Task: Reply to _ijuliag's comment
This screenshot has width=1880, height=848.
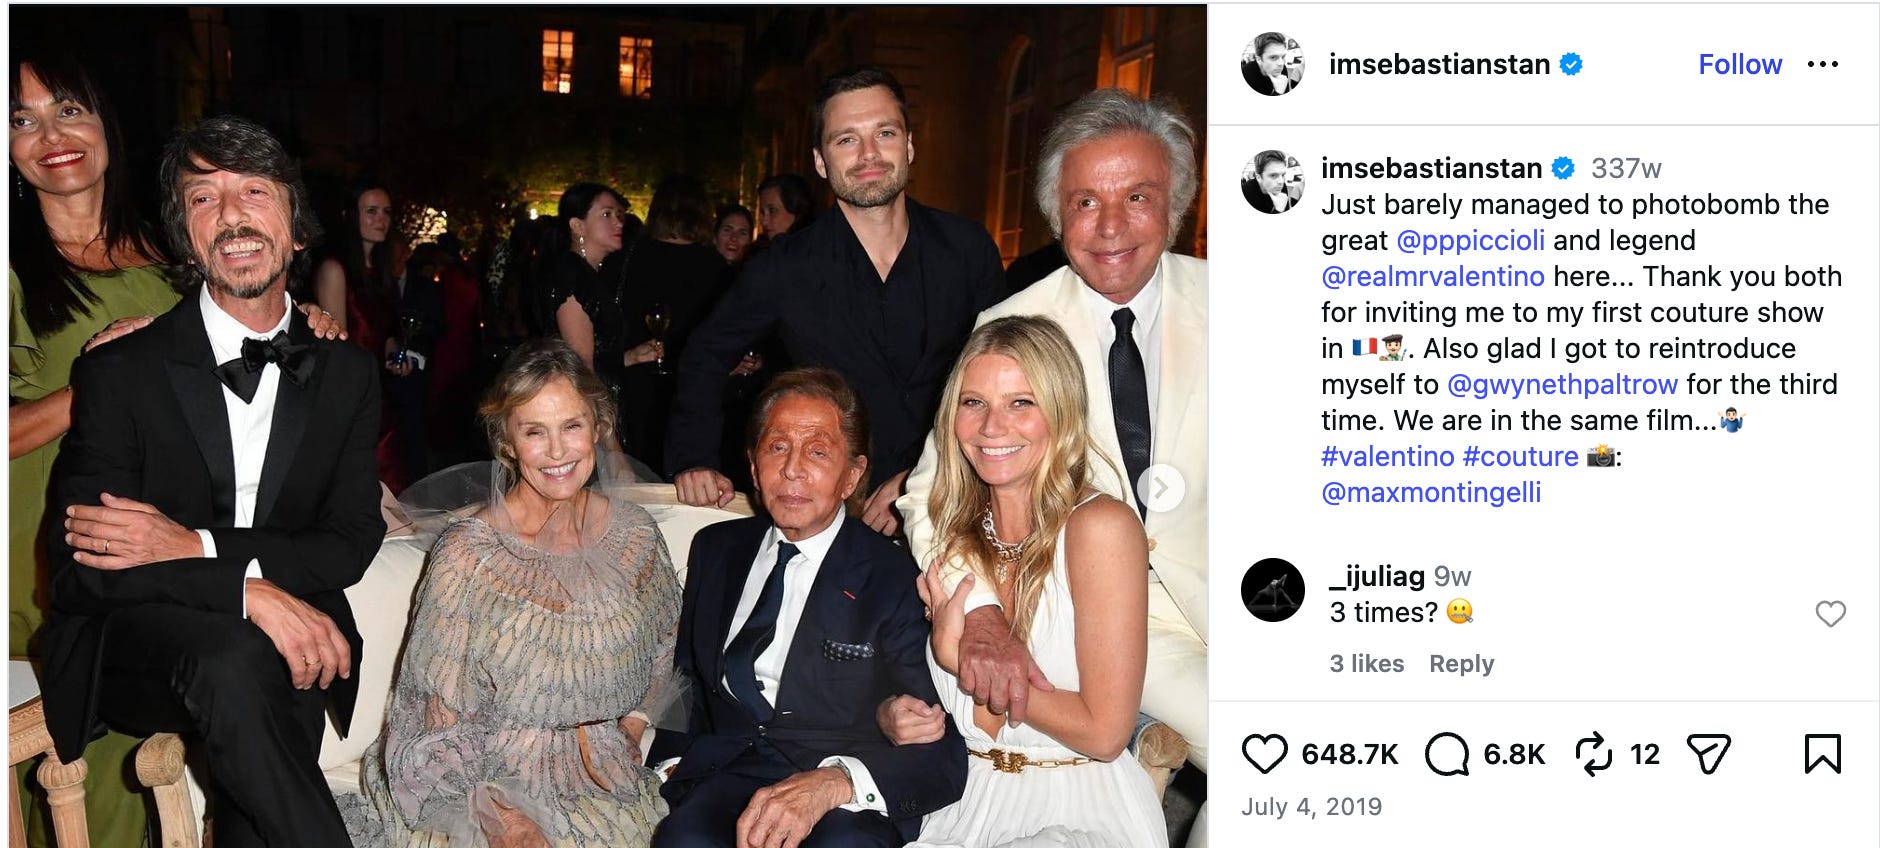Action: (x=1463, y=664)
